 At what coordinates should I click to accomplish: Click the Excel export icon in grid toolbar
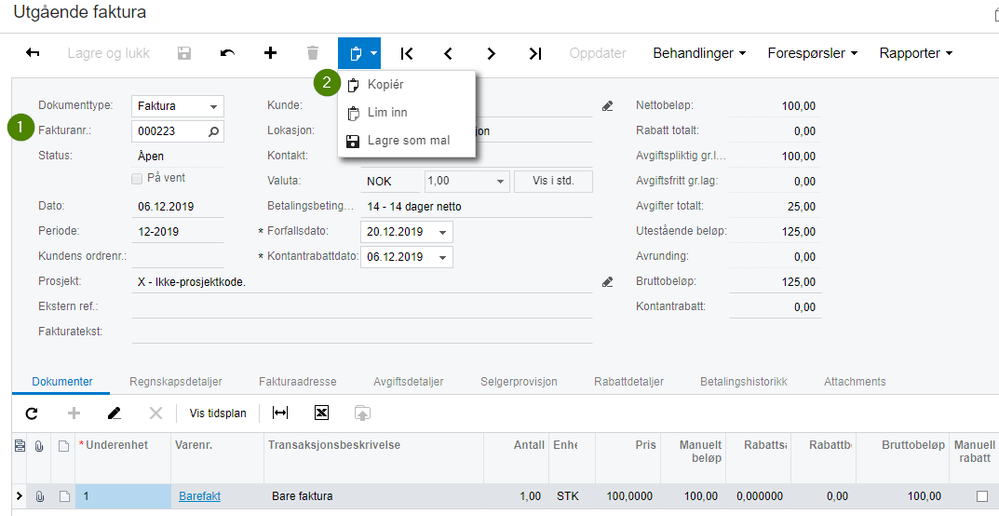click(x=321, y=413)
